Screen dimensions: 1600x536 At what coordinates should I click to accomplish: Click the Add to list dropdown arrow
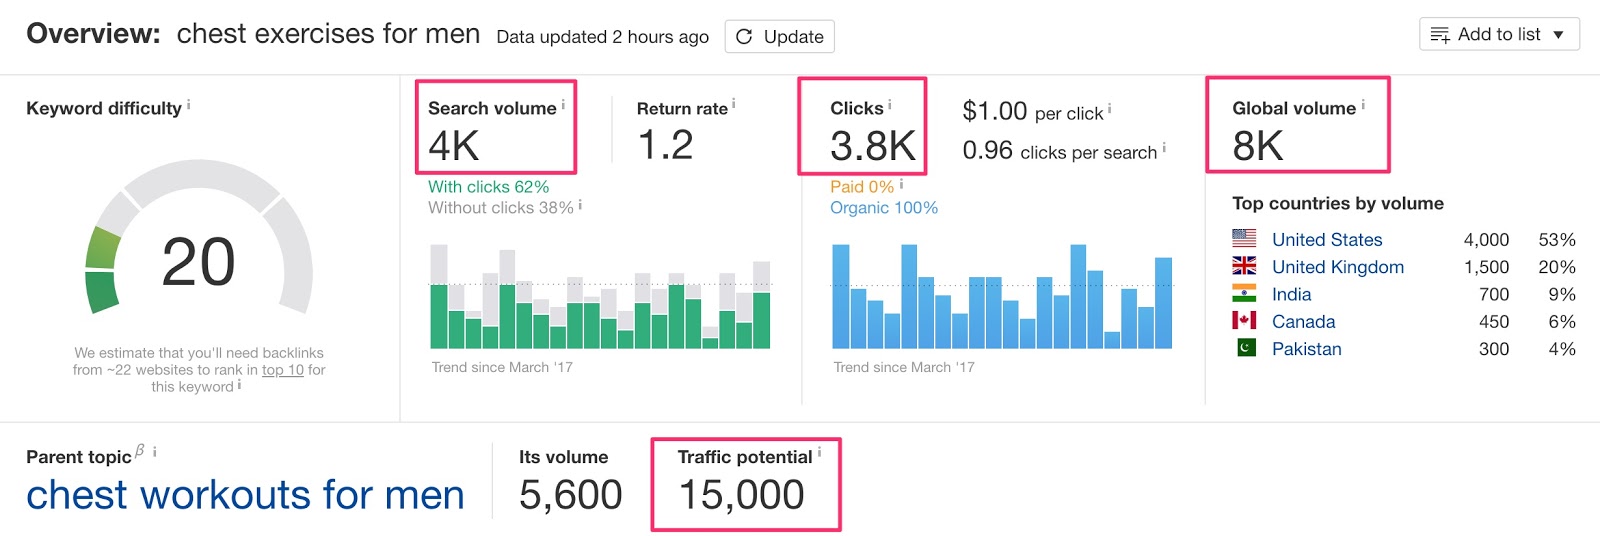pos(1558,35)
